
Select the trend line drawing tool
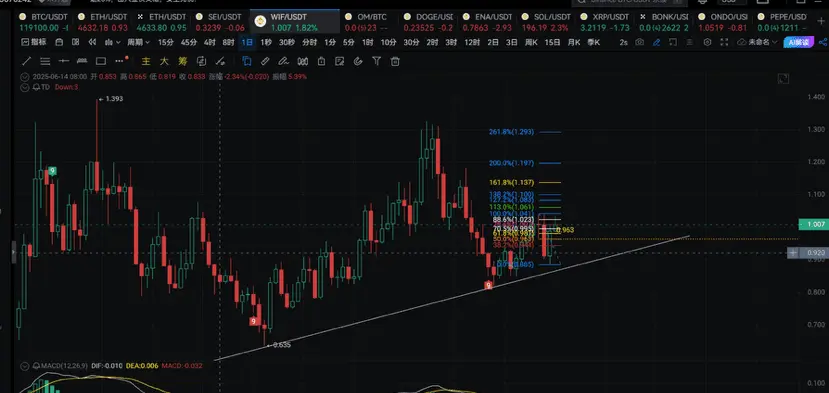tap(26, 61)
